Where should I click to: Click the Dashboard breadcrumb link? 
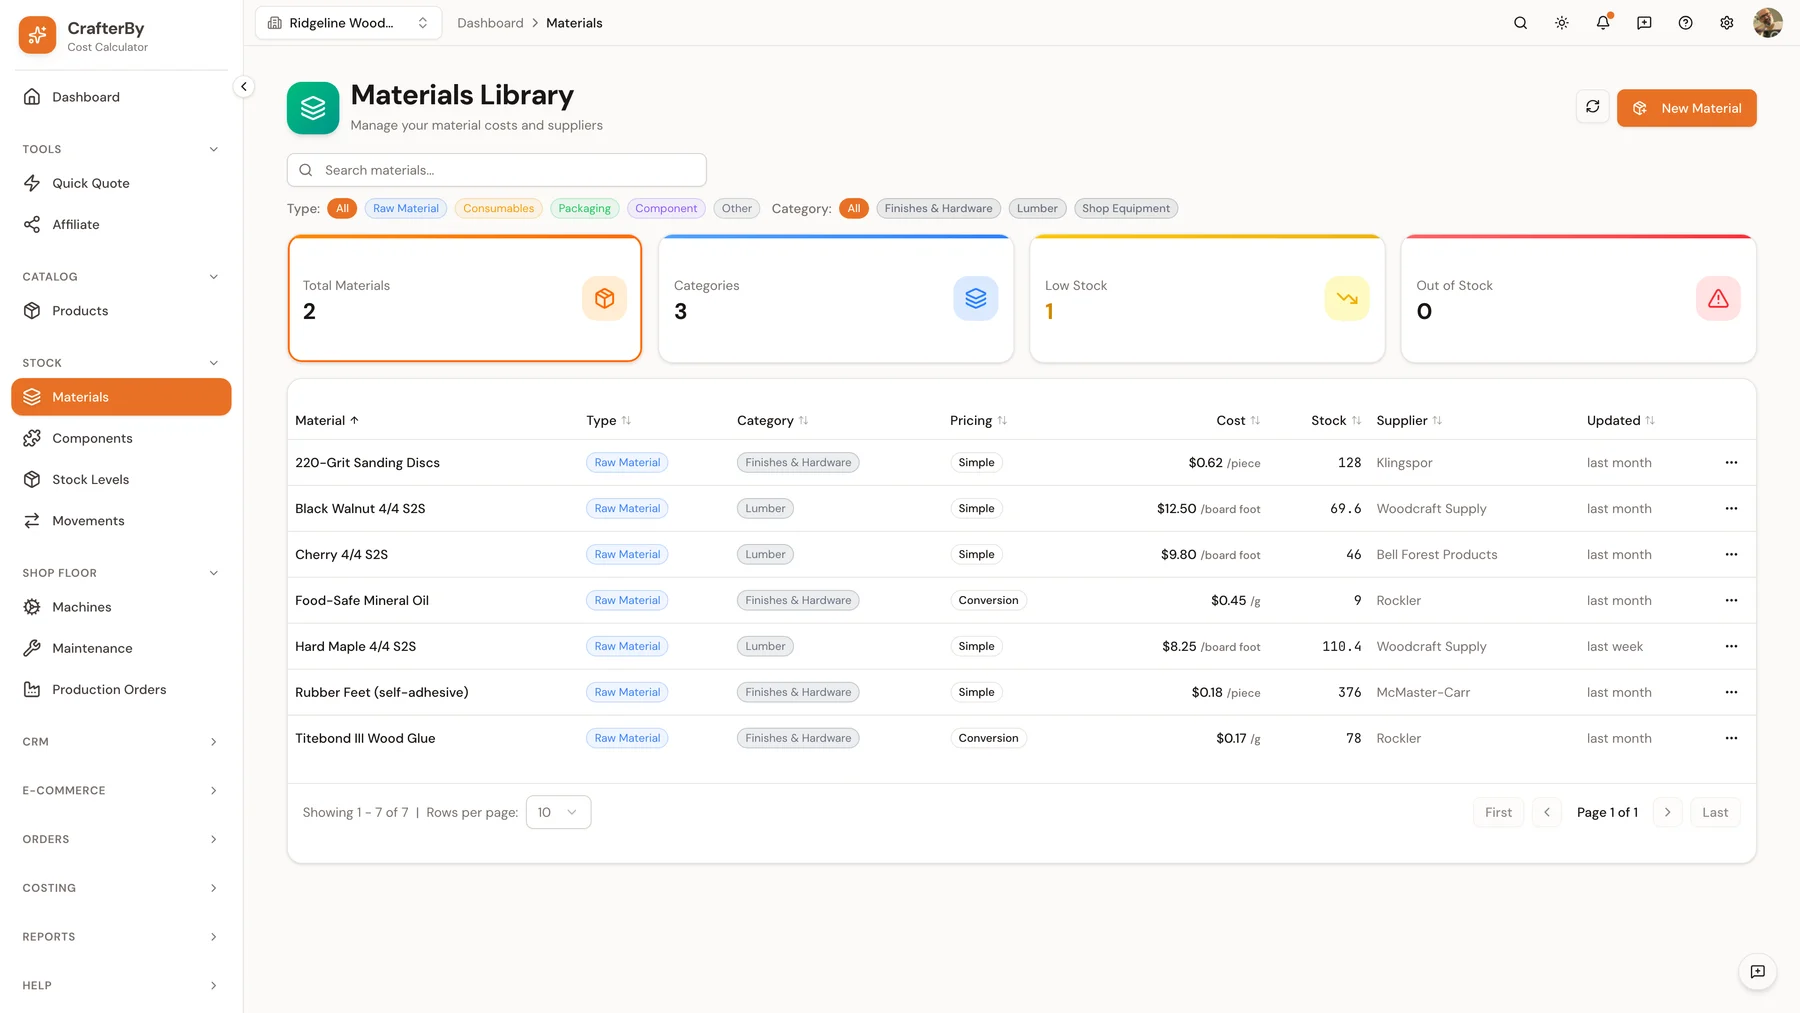point(490,23)
